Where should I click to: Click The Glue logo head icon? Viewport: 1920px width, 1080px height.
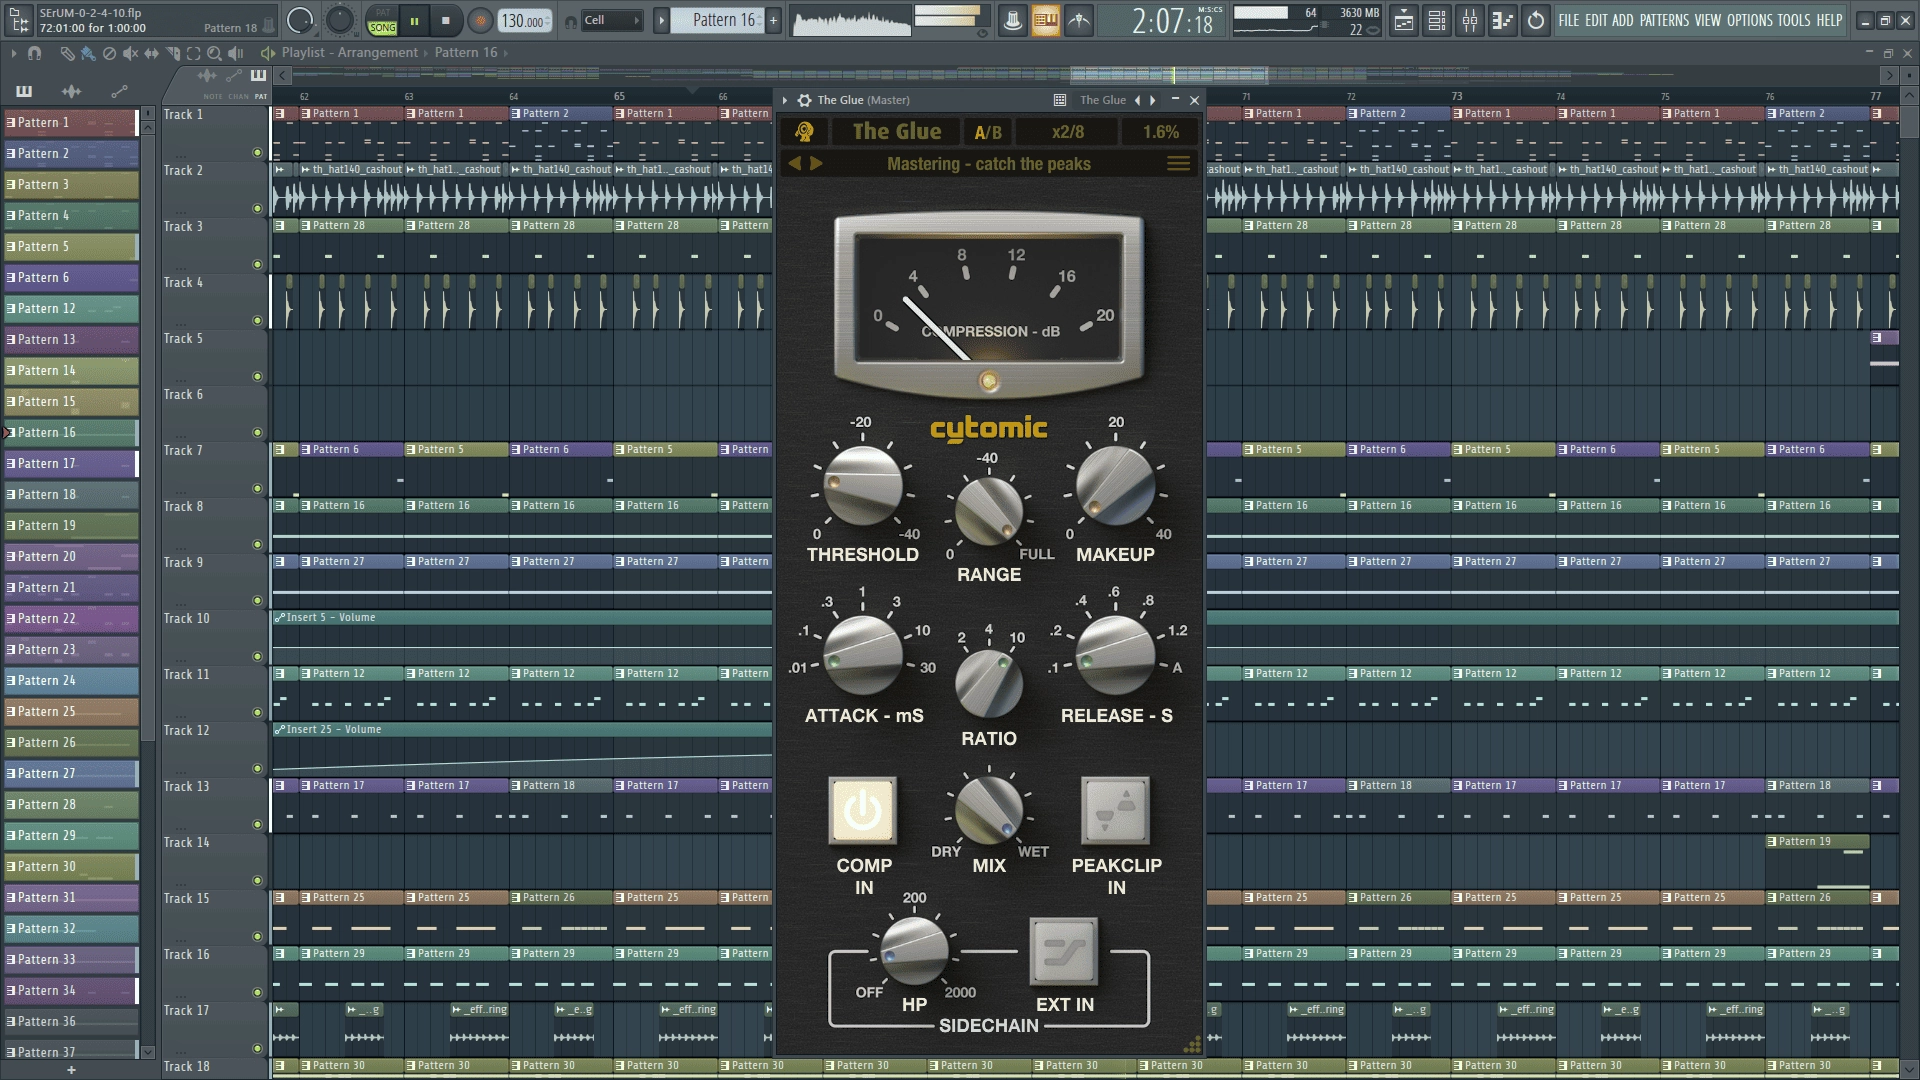[804, 132]
